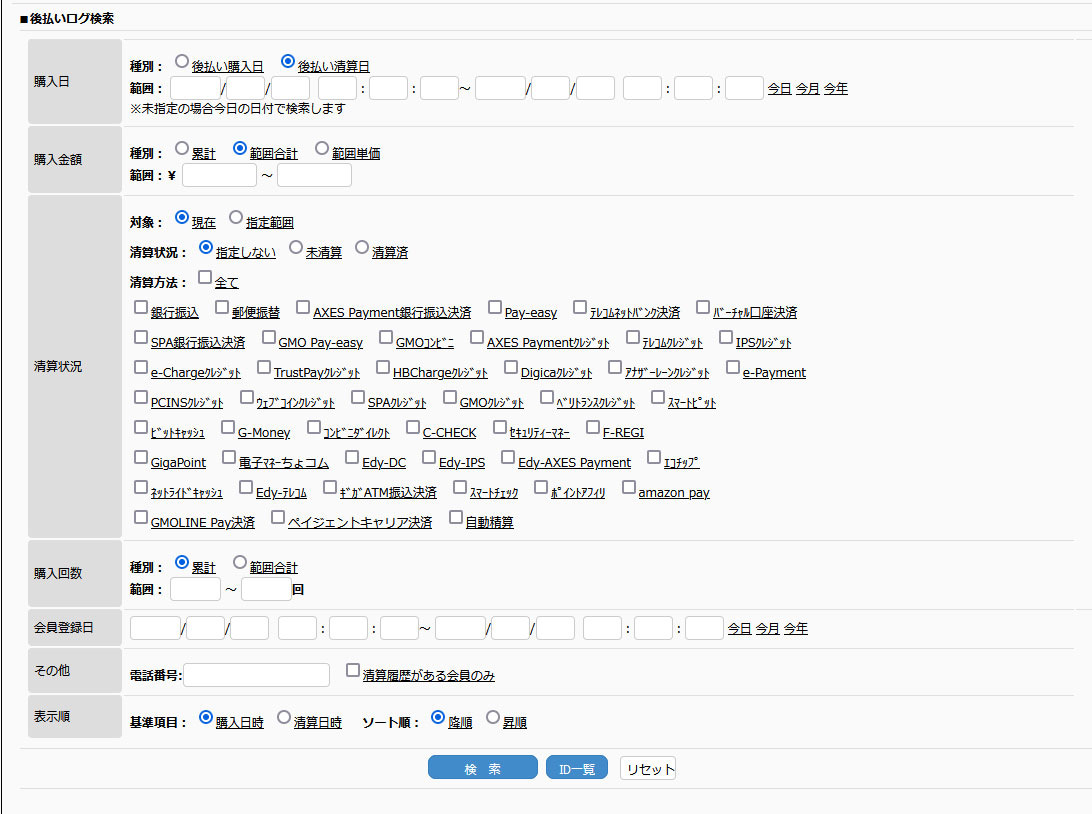The image size is (1092, 814).
Task: Choose 範囲単価 for purchase amount type
Action: 322,148
